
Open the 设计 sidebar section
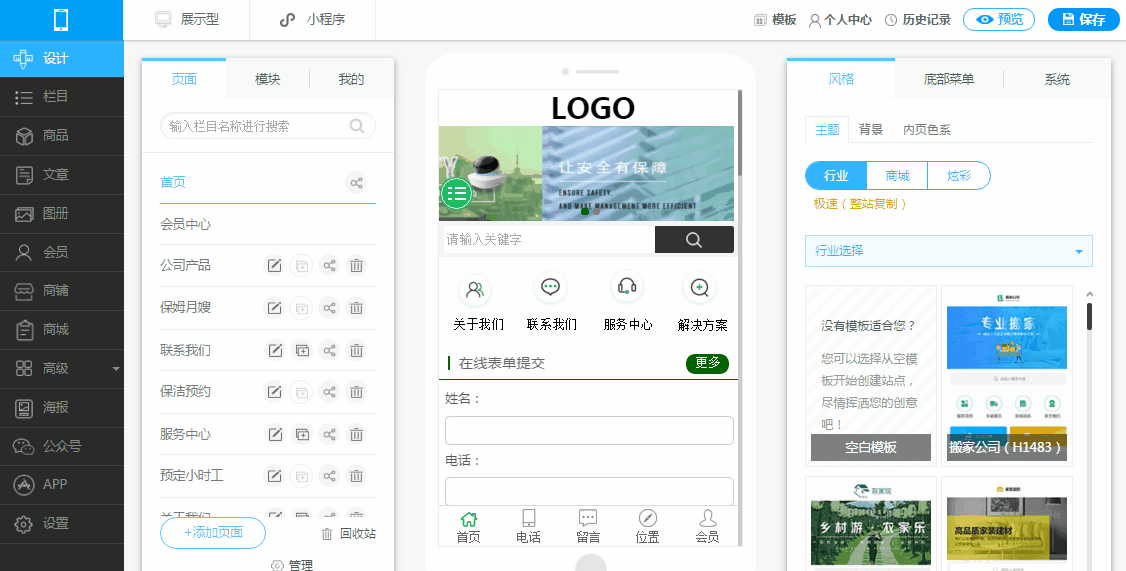pos(62,58)
